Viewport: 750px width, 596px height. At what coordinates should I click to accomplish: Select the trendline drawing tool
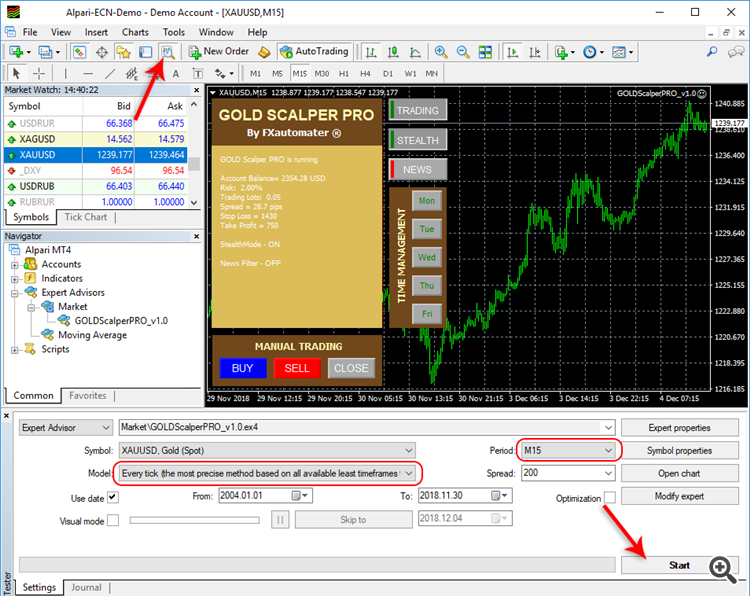tap(110, 73)
